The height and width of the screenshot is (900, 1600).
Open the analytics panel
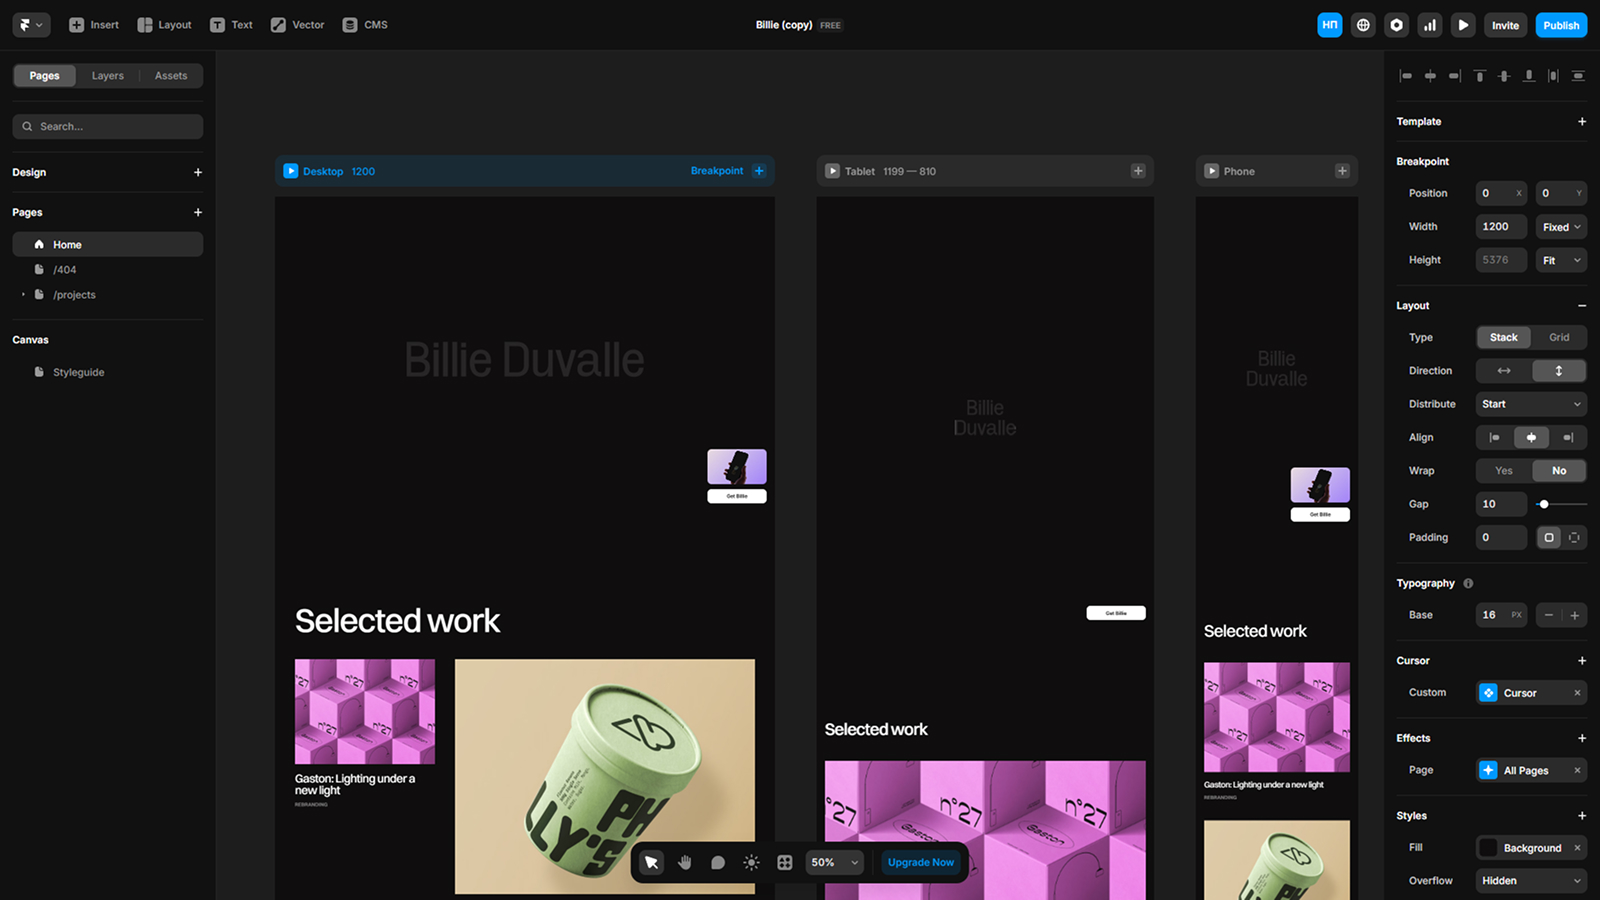[x=1430, y=24]
